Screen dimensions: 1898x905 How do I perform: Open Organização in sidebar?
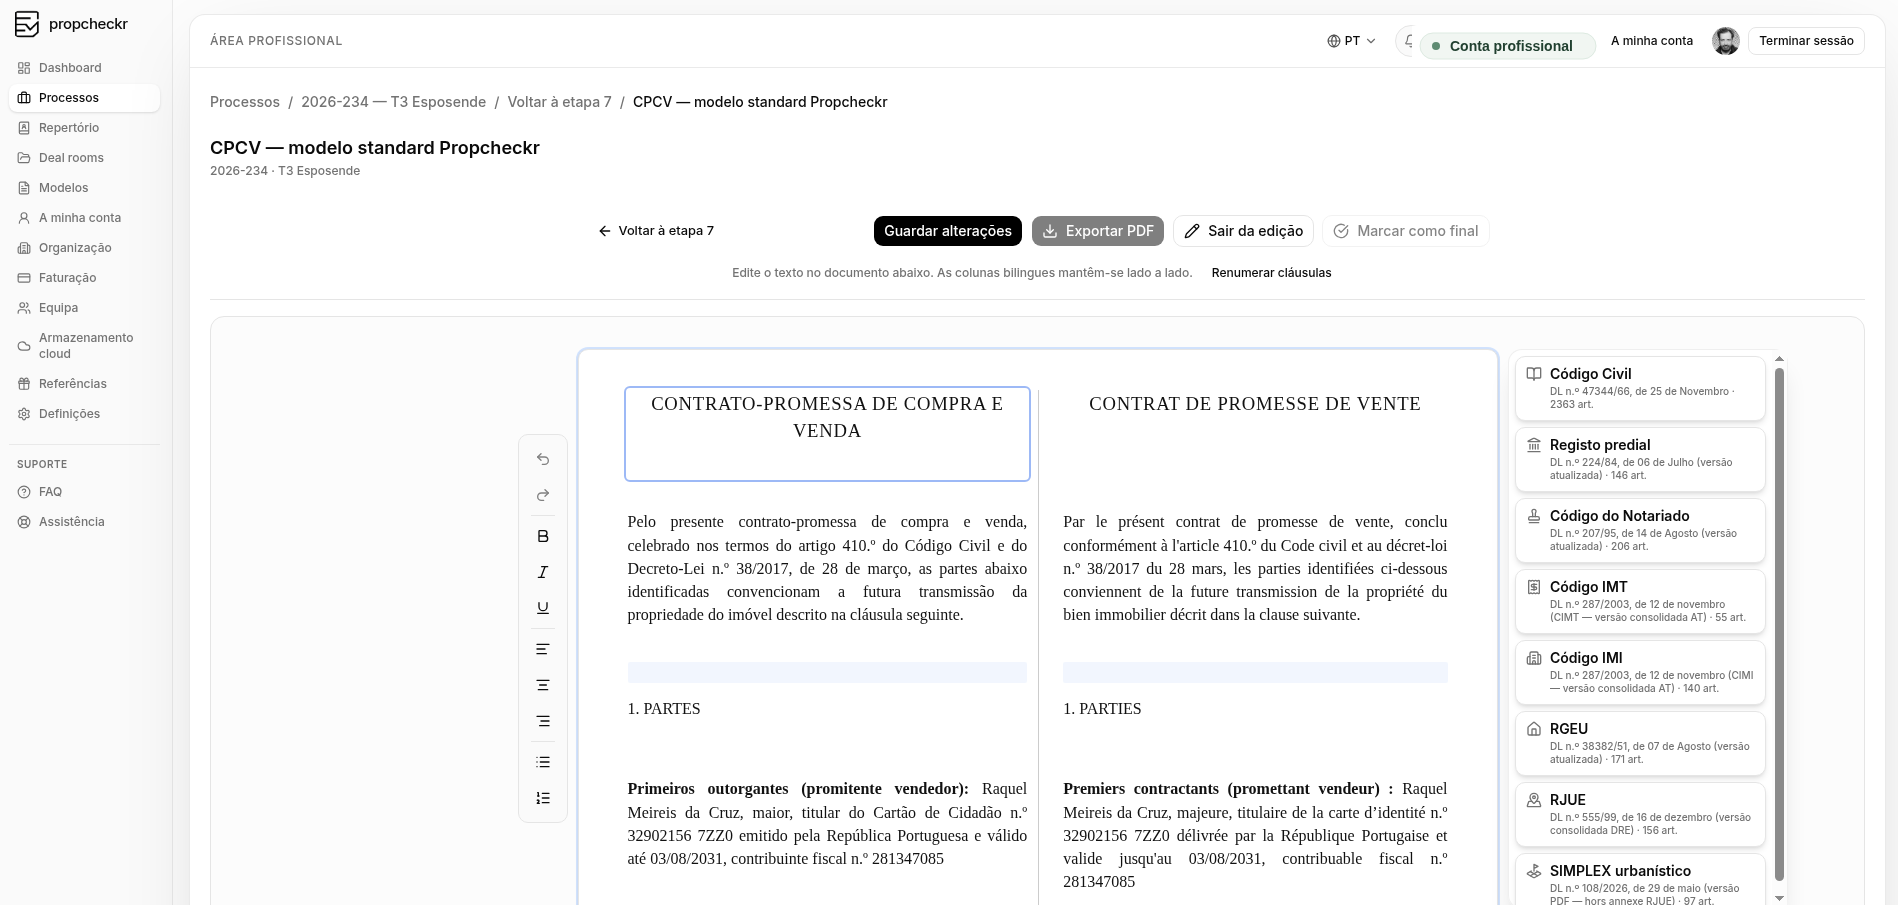click(84, 248)
